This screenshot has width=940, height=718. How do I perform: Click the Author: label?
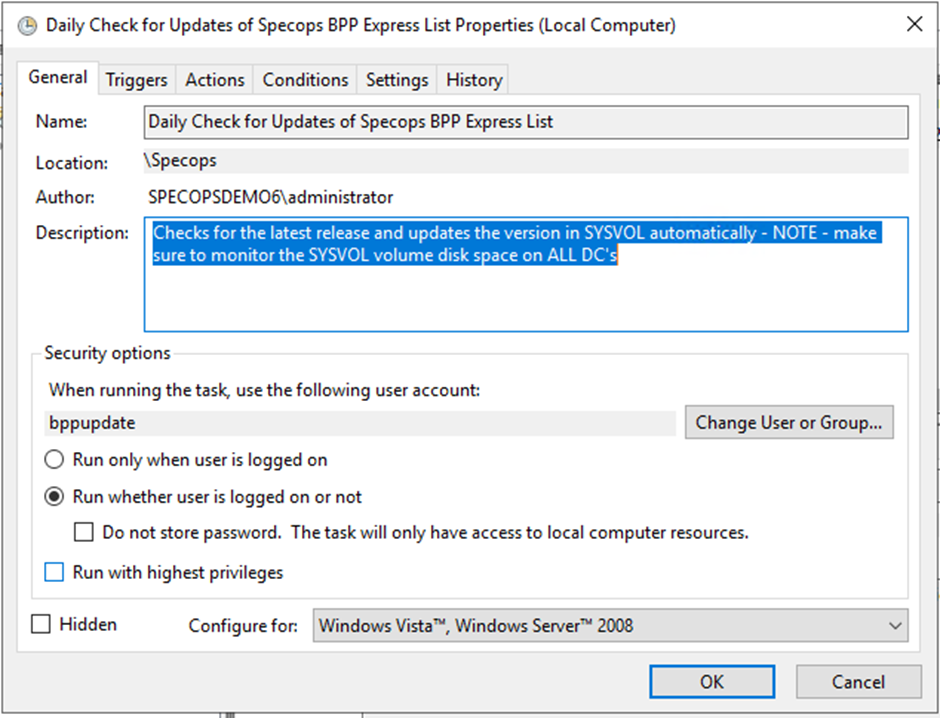pyautogui.click(x=65, y=197)
